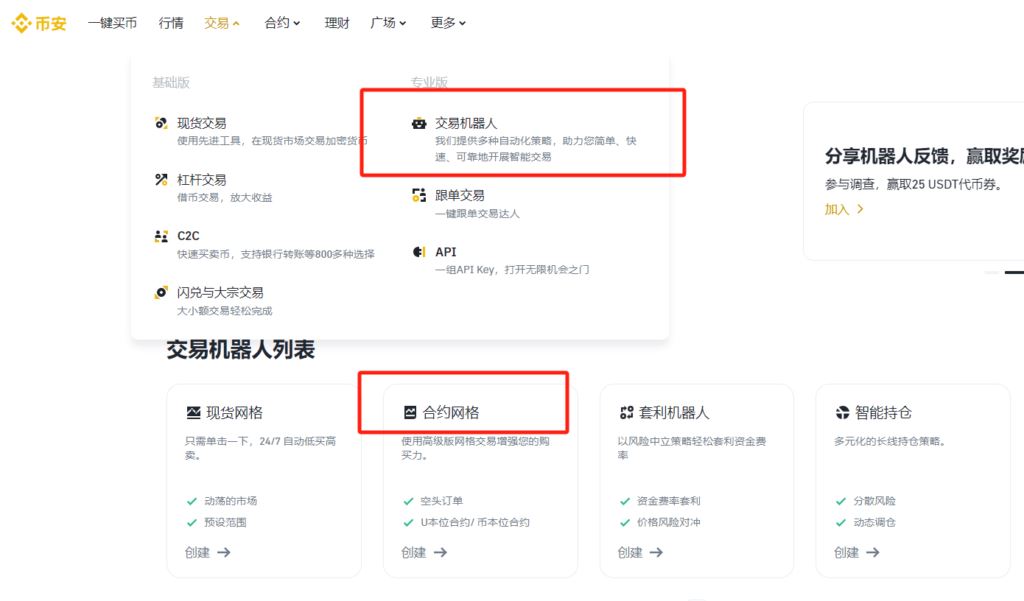
Task: Click 创建 under 套利机器人 card
Action: (x=640, y=553)
